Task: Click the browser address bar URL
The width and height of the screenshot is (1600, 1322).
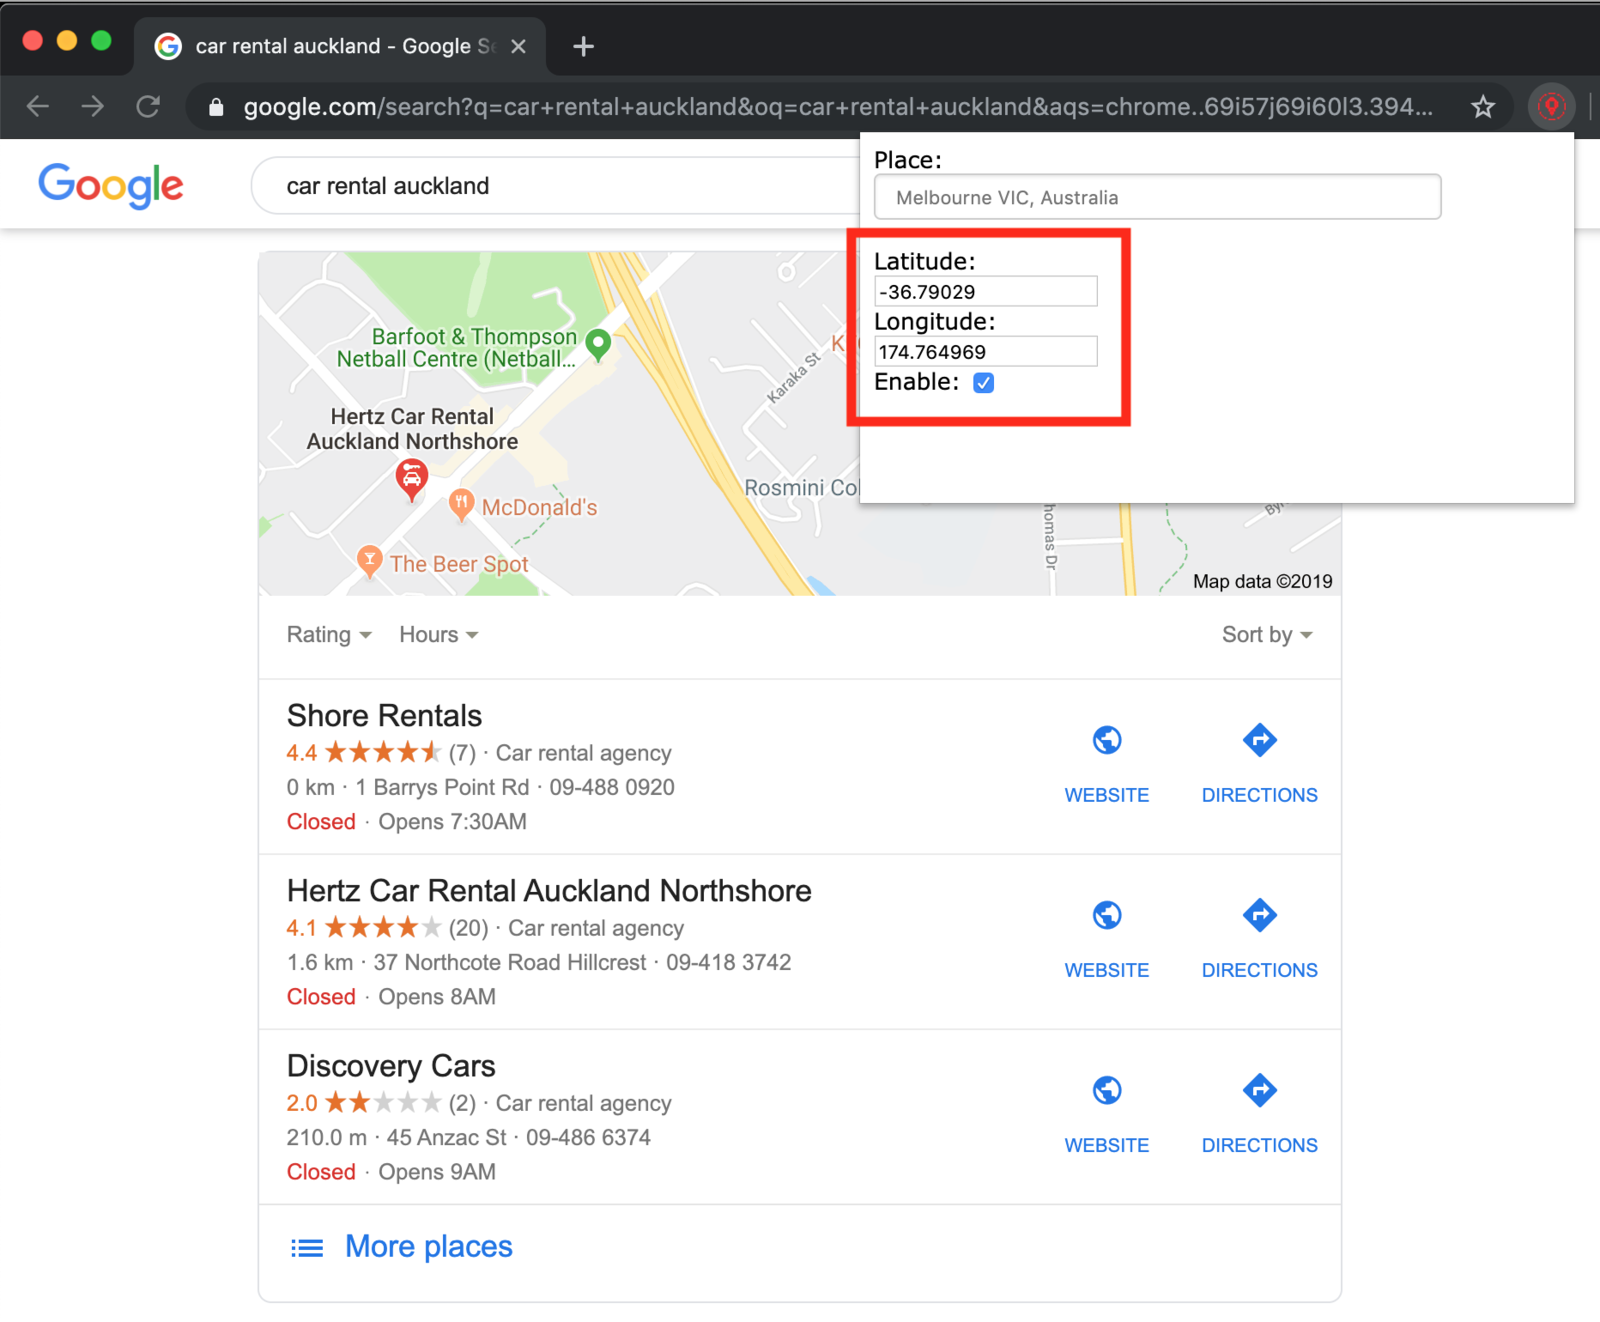Action: 838,107
